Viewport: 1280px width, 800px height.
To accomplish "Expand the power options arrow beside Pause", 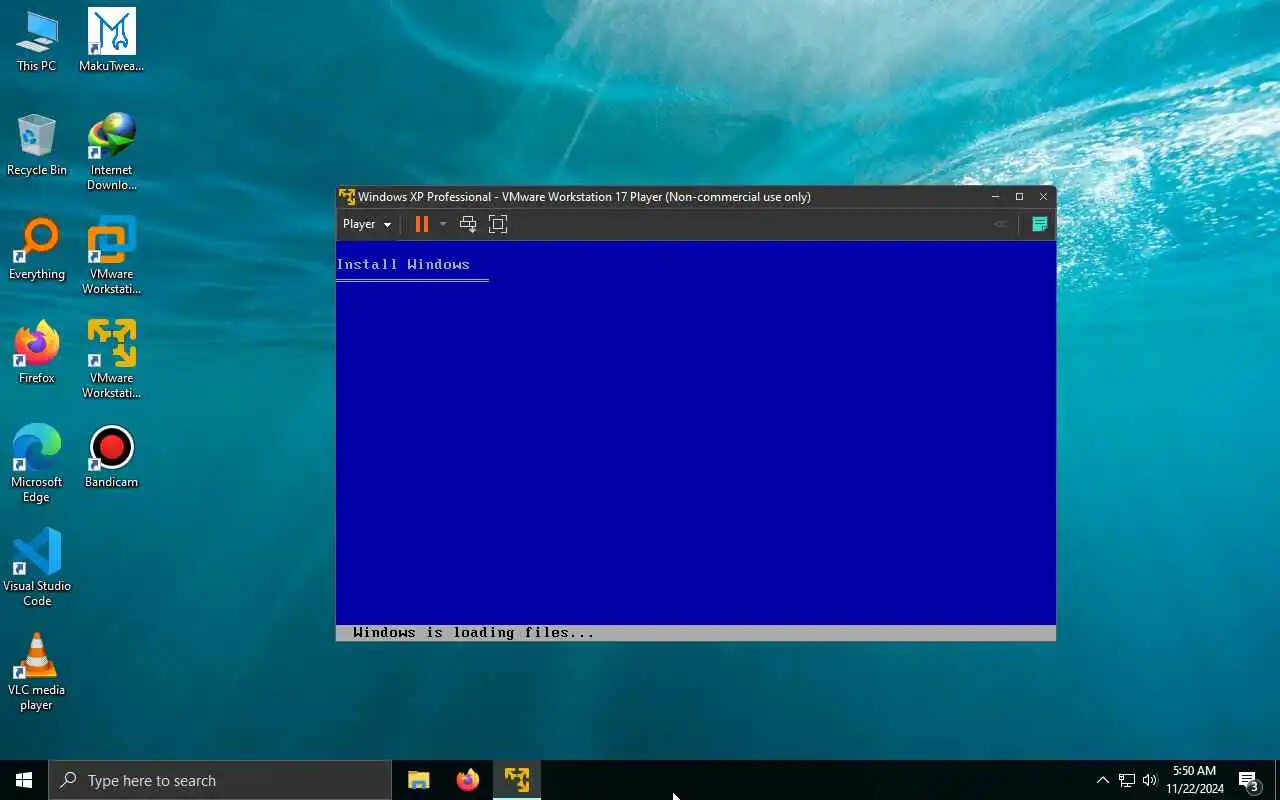I will (443, 224).
